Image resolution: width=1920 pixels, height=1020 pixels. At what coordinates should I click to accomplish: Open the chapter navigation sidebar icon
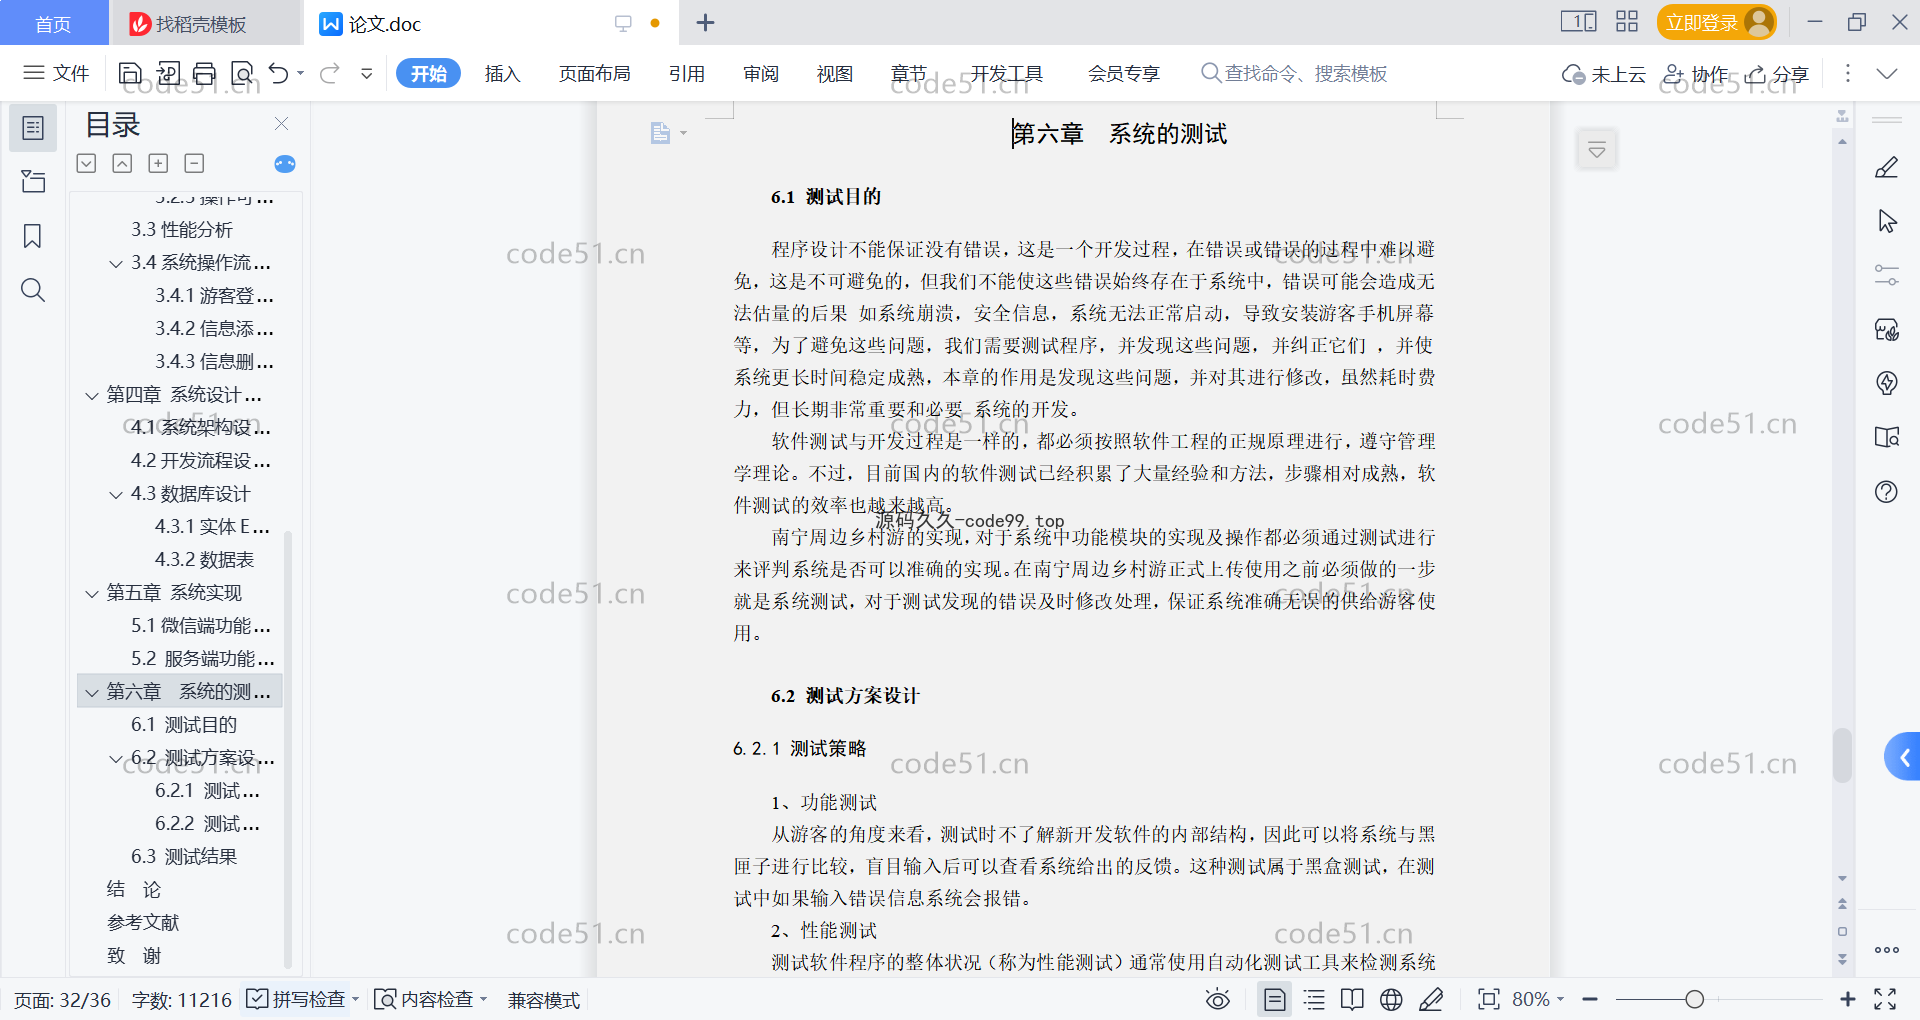[x=33, y=181]
